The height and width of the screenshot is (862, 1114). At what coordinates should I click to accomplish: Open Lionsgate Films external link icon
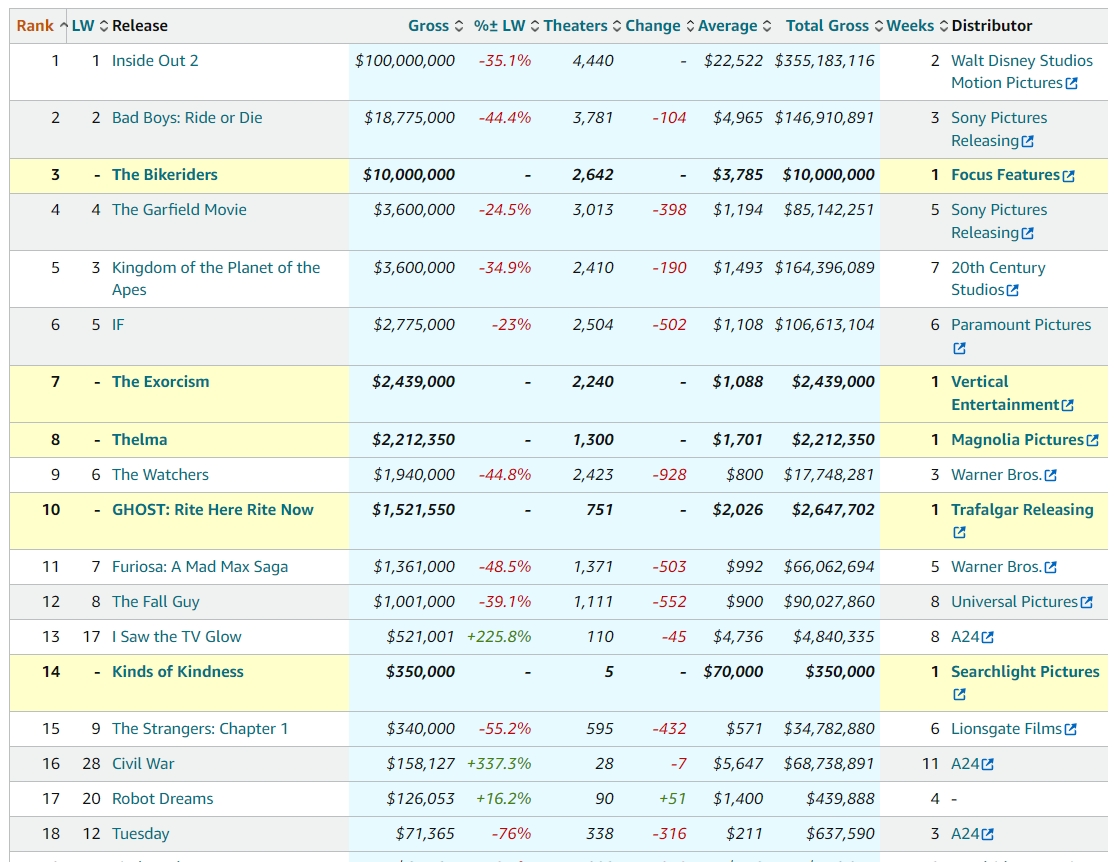coord(1071,729)
